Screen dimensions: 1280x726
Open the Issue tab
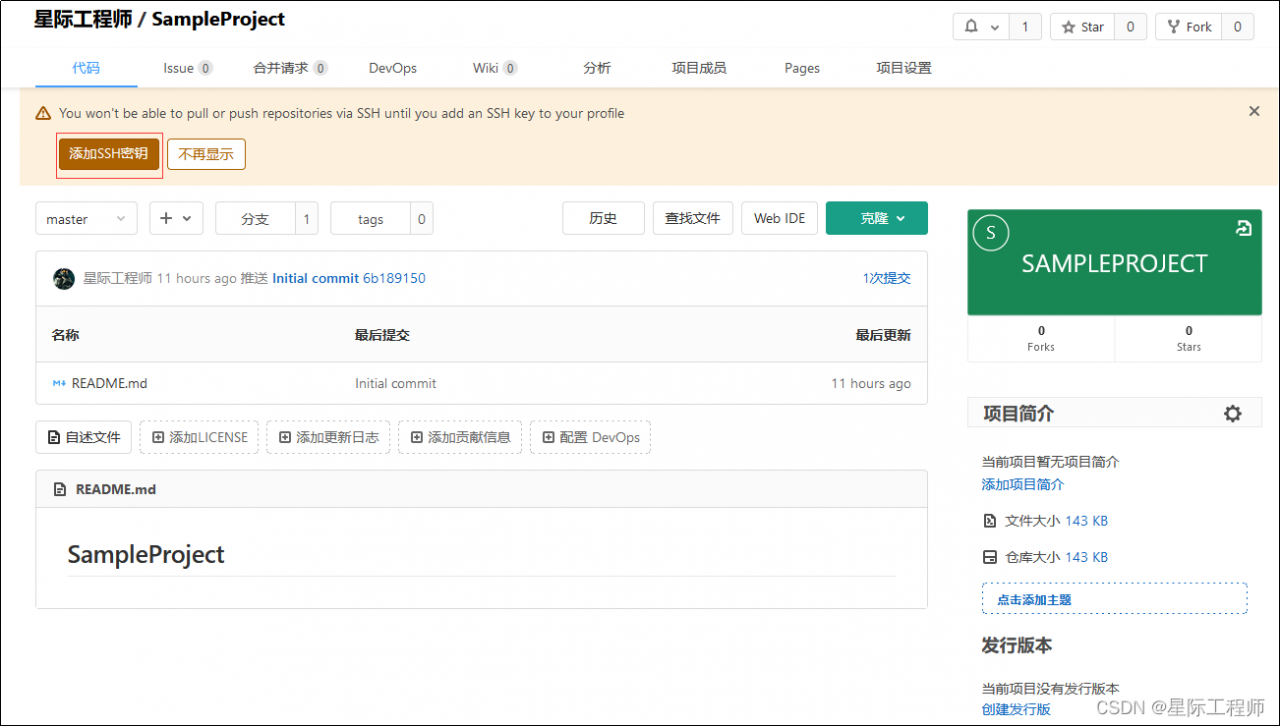(x=188, y=68)
